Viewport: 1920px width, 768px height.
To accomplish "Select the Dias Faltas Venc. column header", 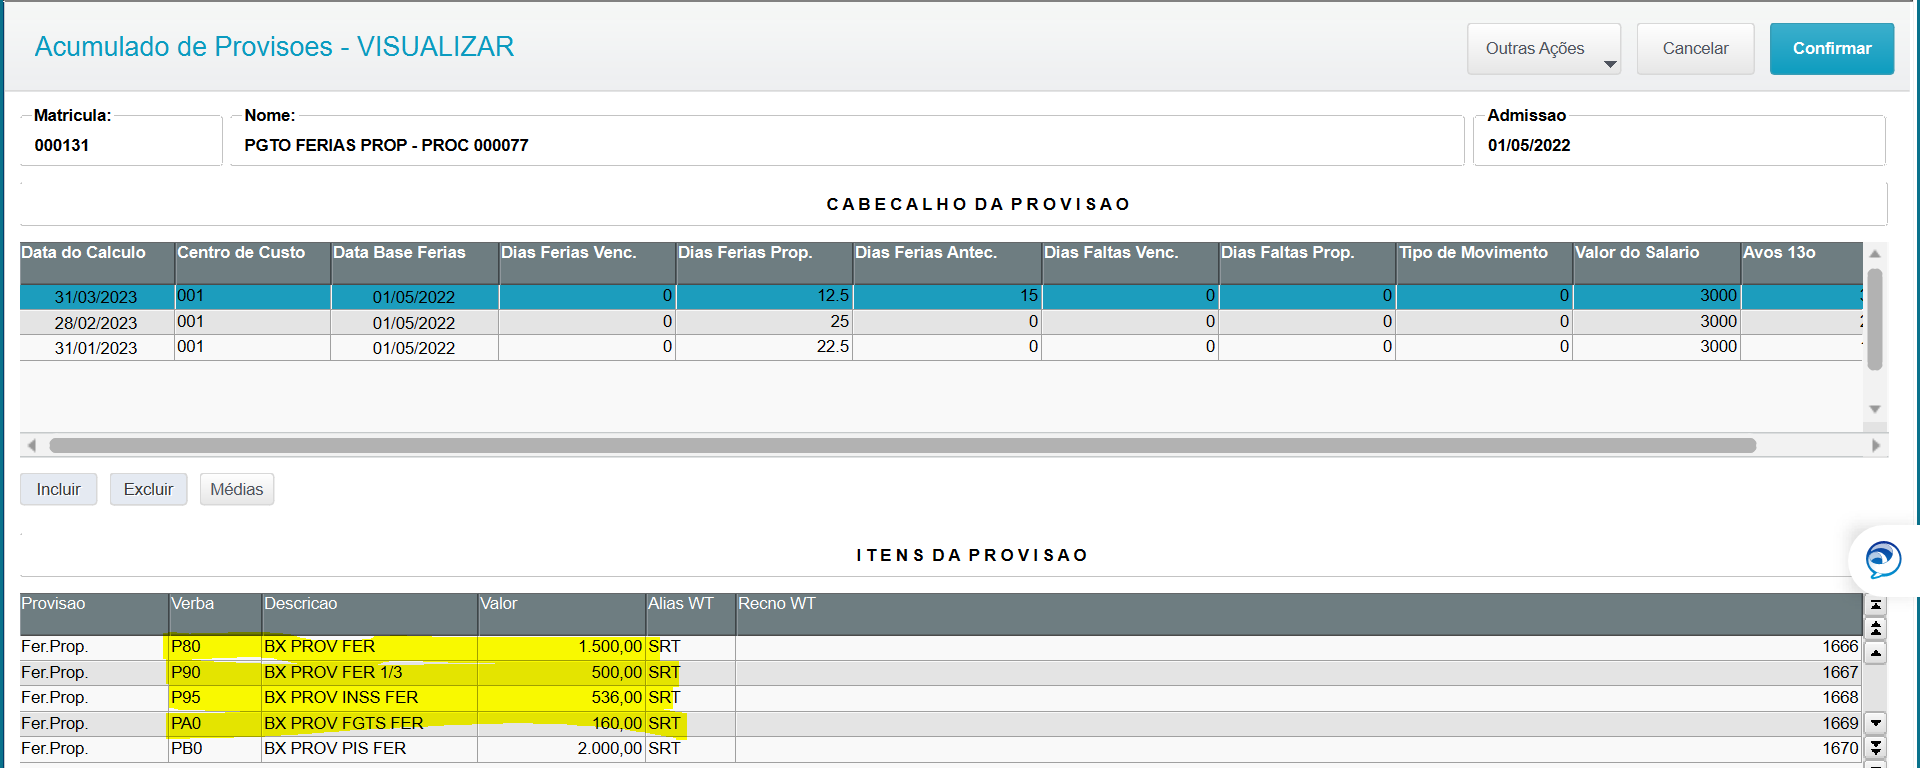I will tap(1130, 262).
